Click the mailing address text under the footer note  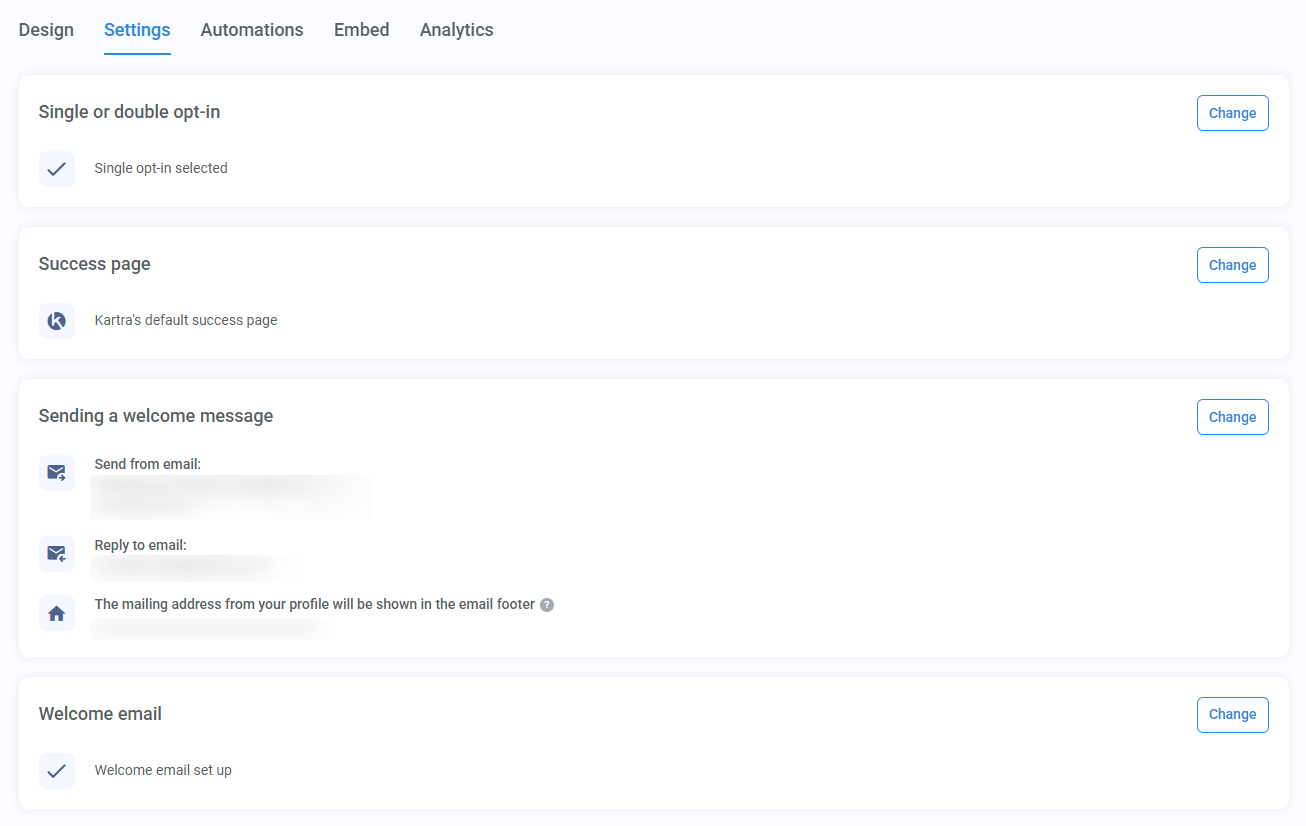click(208, 628)
